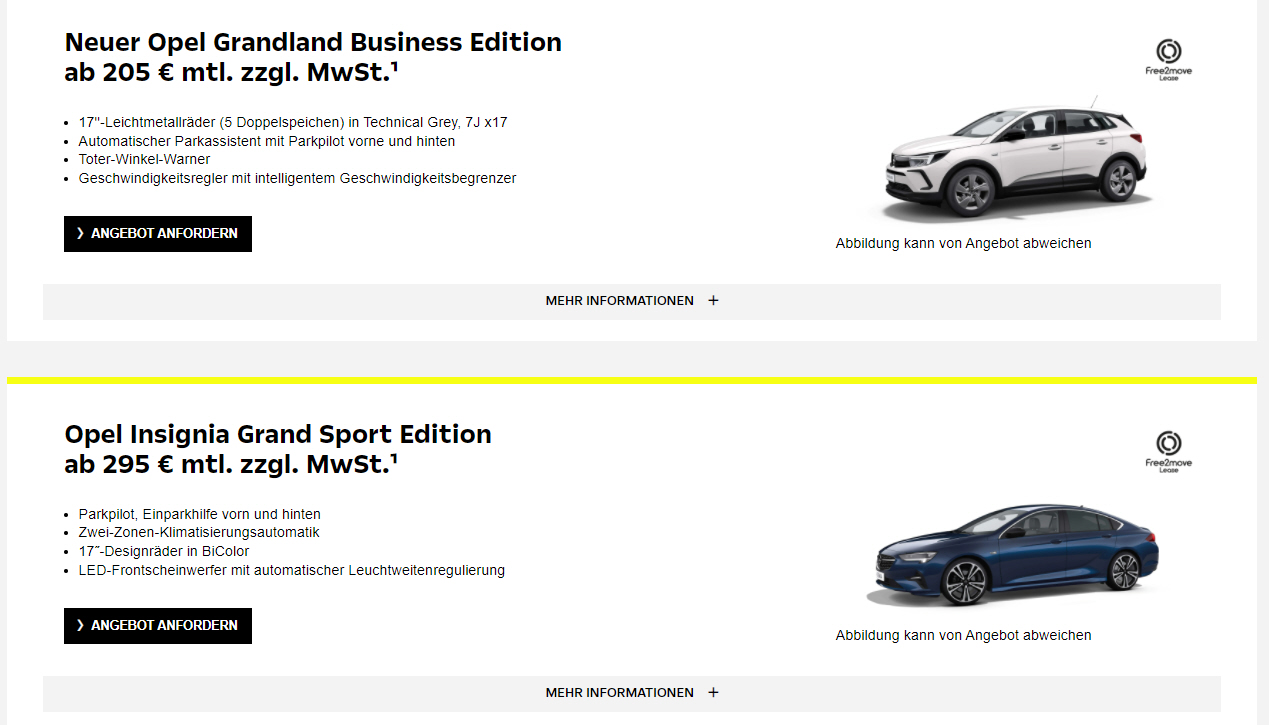Expand Mehr Informationen under the Grandland offer

point(632,301)
